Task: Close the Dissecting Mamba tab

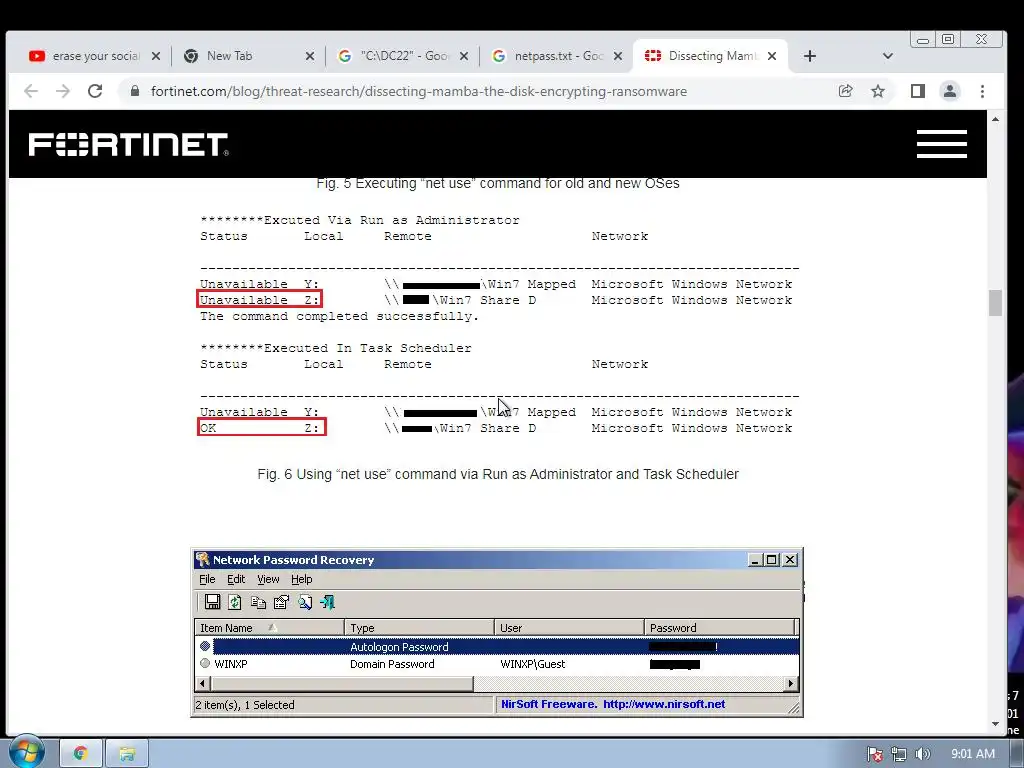Action: [772, 56]
